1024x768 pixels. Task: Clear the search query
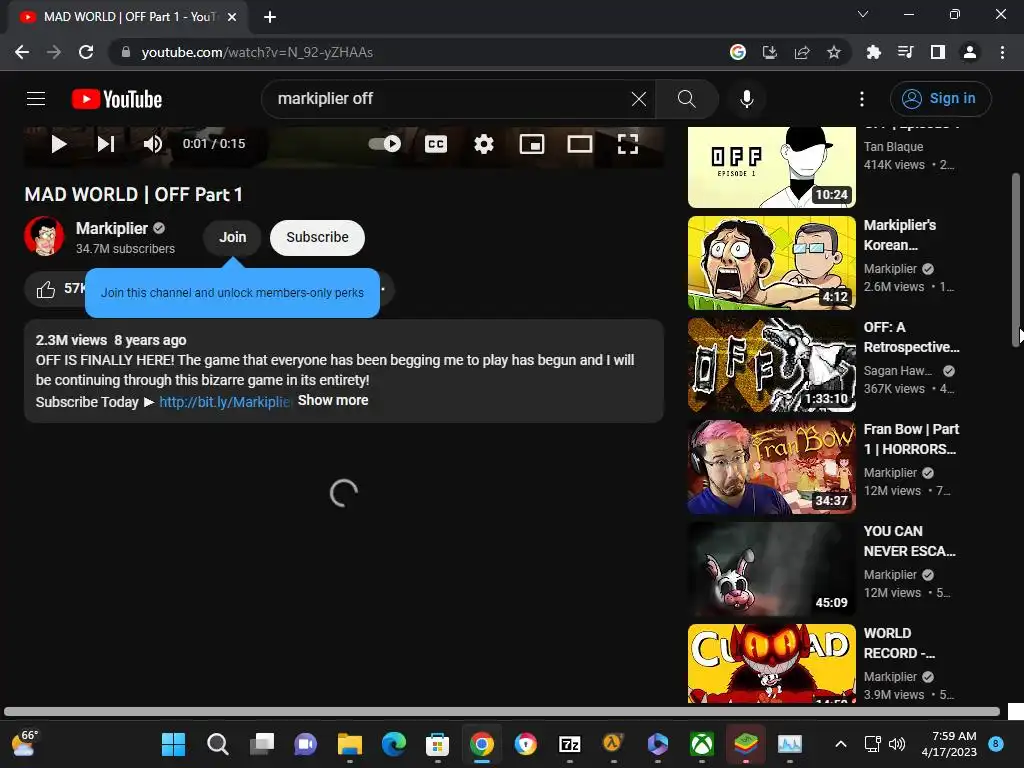[639, 99]
